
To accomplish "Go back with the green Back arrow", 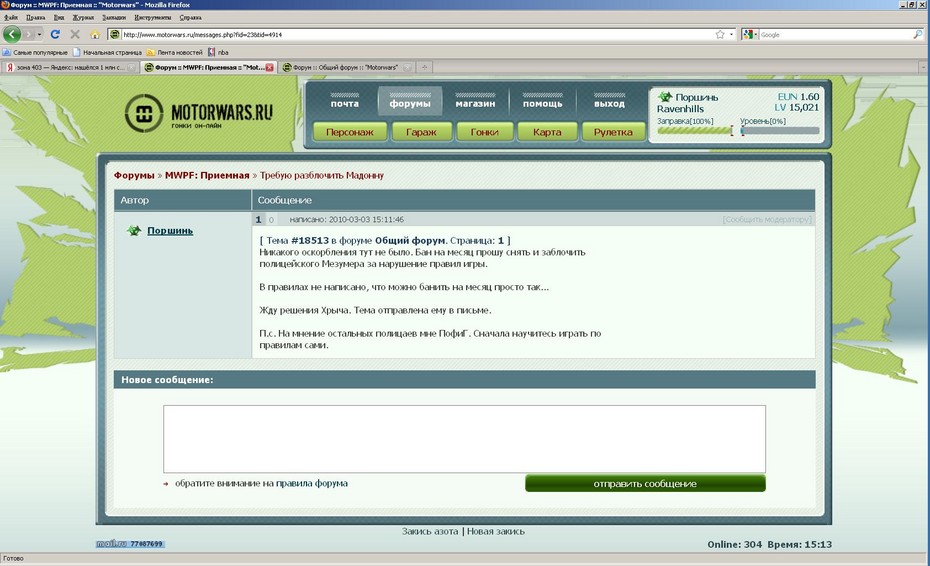I will point(12,34).
